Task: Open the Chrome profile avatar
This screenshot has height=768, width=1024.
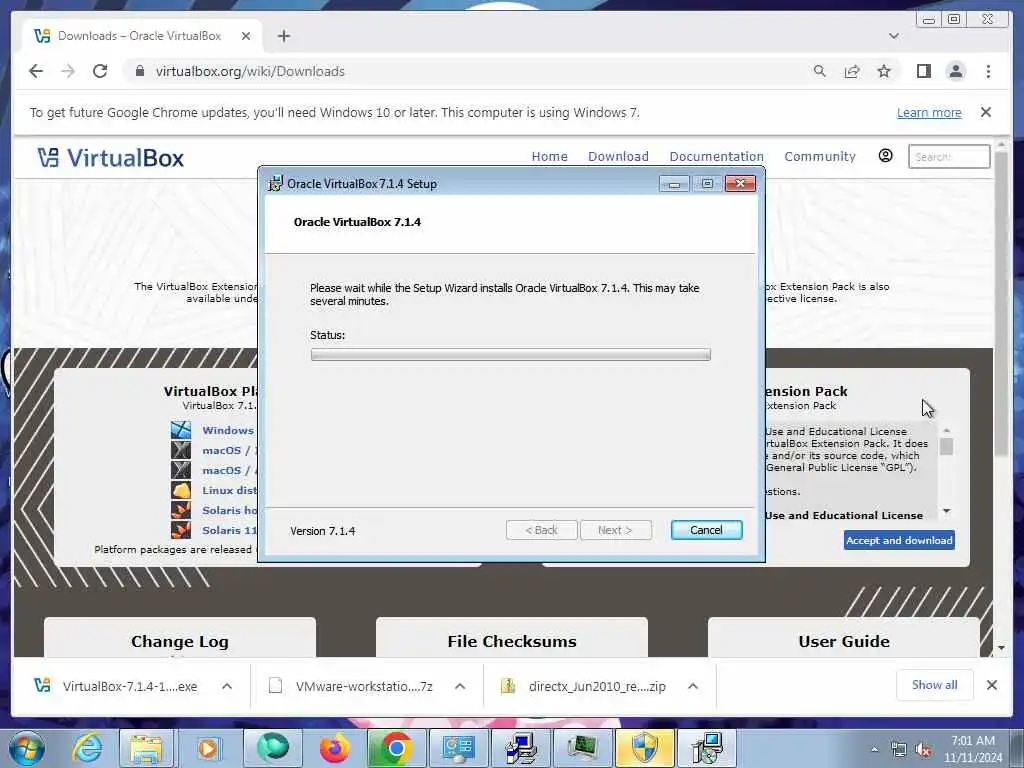Action: coord(955,71)
